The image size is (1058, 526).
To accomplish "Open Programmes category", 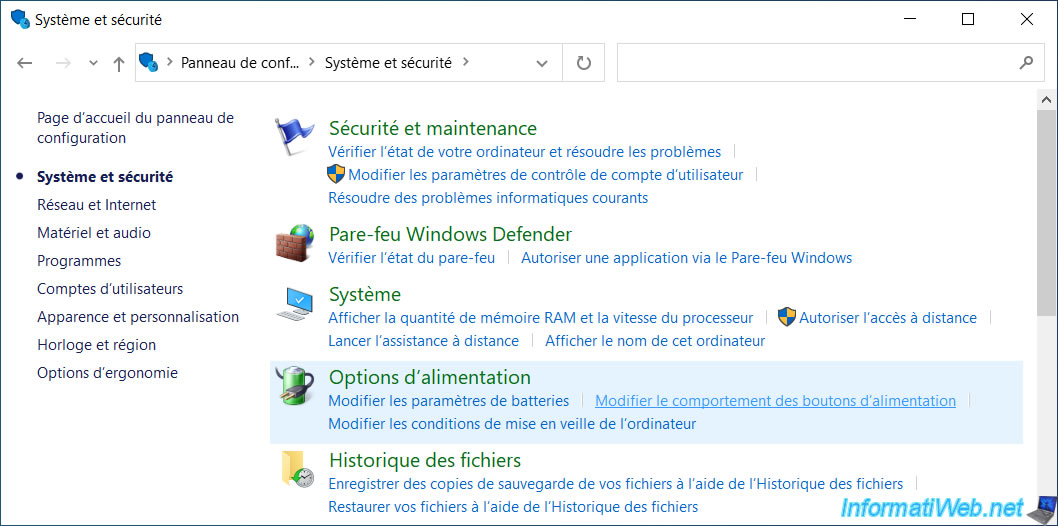I will pyautogui.click(x=79, y=260).
